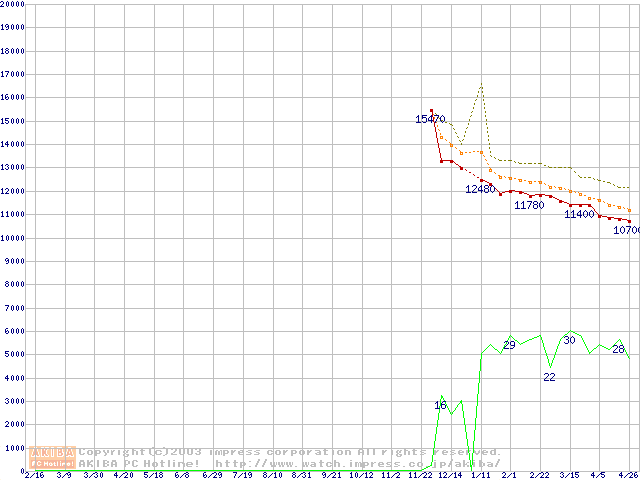
Task: Select the 30 label on green line
Action: [x=569, y=340]
